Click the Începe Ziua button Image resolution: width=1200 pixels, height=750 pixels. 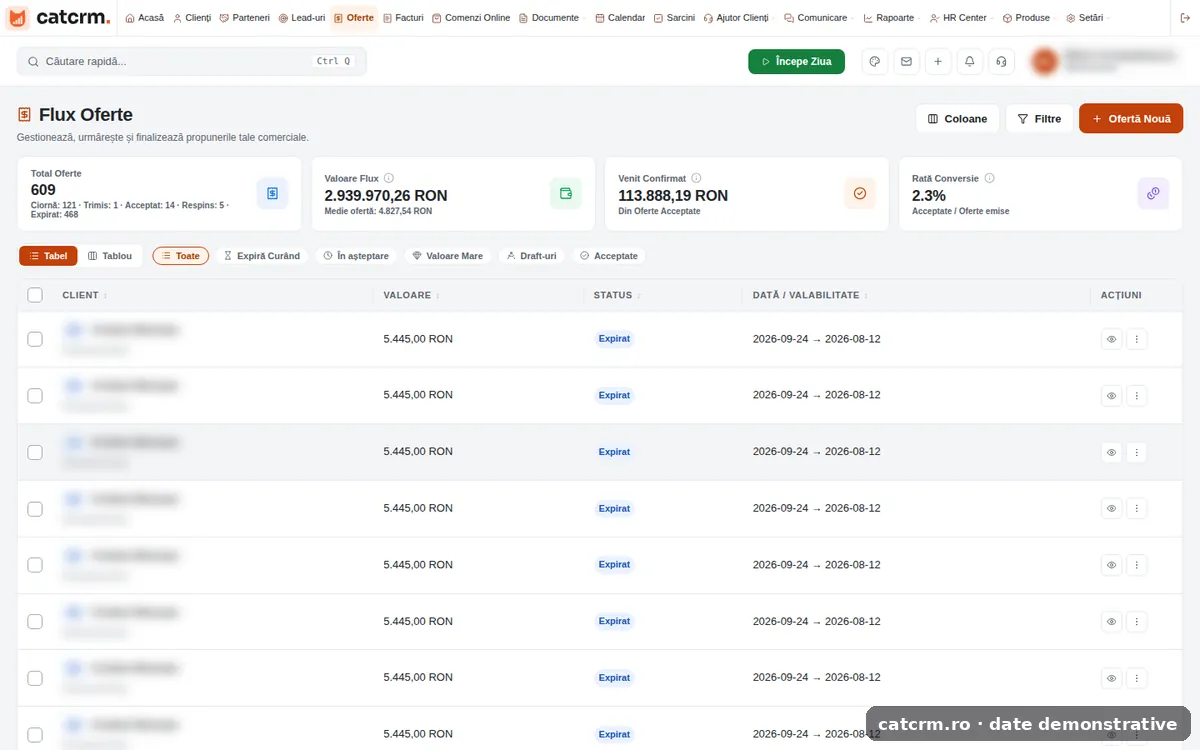796,61
